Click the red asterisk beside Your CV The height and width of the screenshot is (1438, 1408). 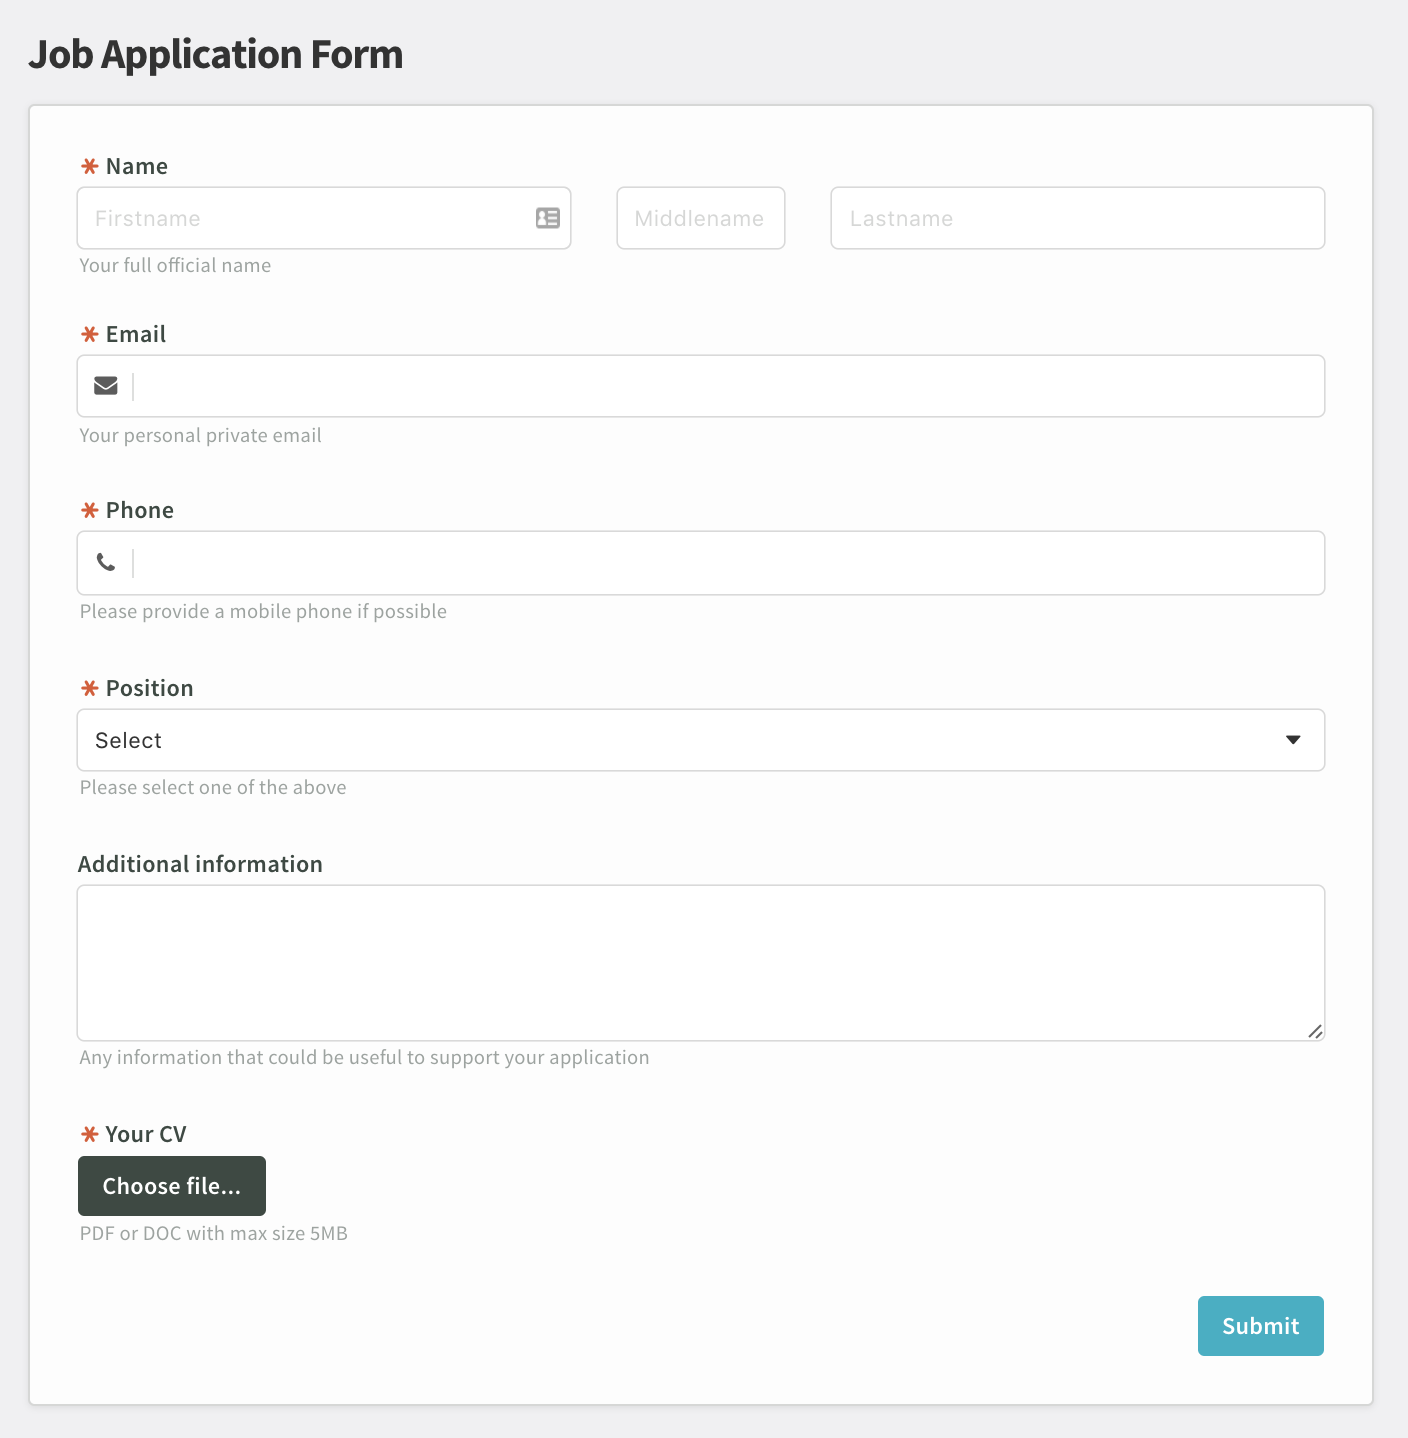point(90,1134)
